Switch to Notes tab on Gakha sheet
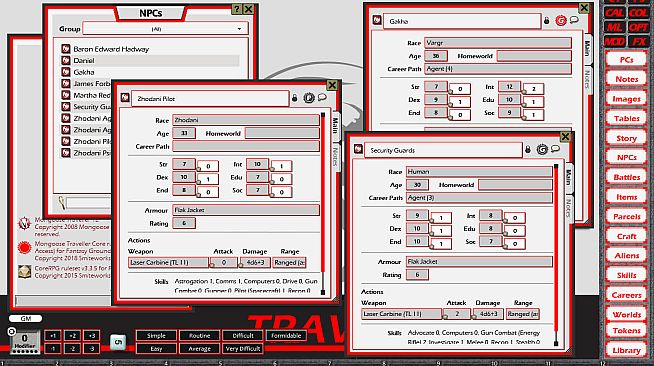The height and width of the screenshot is (366, 654). (587, 79)
